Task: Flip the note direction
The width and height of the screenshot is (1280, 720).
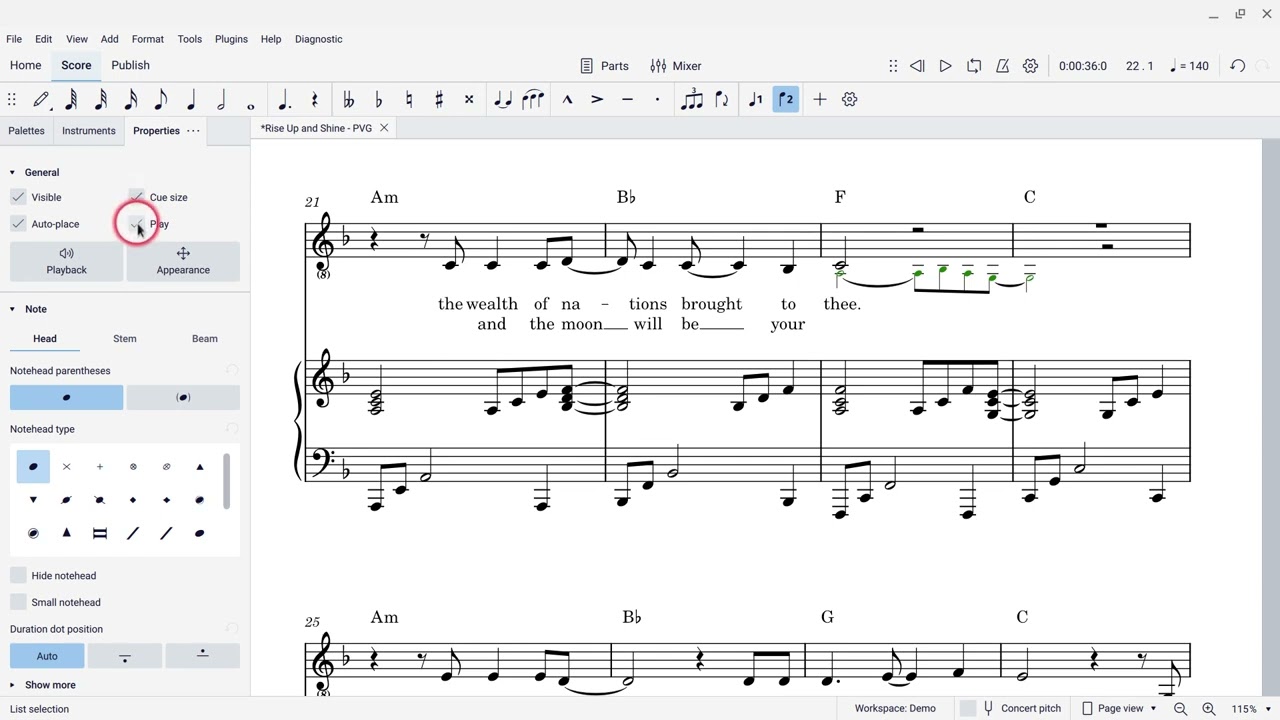Action: (x=721, y=99)
